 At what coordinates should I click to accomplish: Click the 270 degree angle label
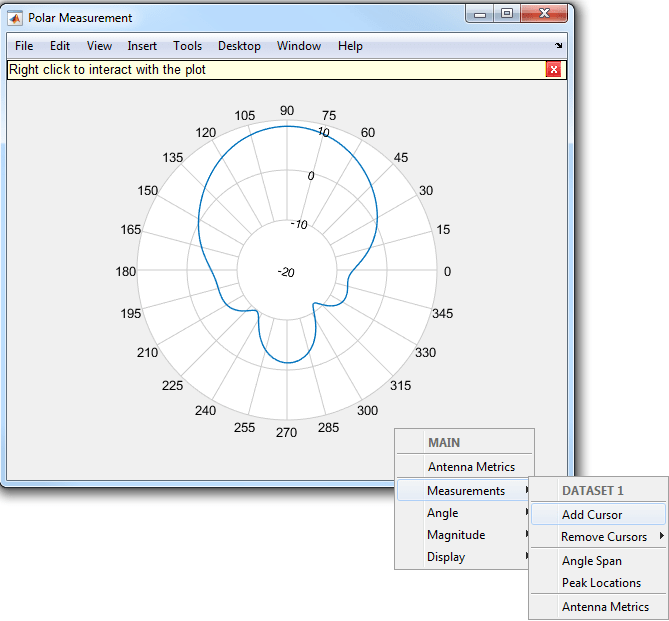point(286,432)
